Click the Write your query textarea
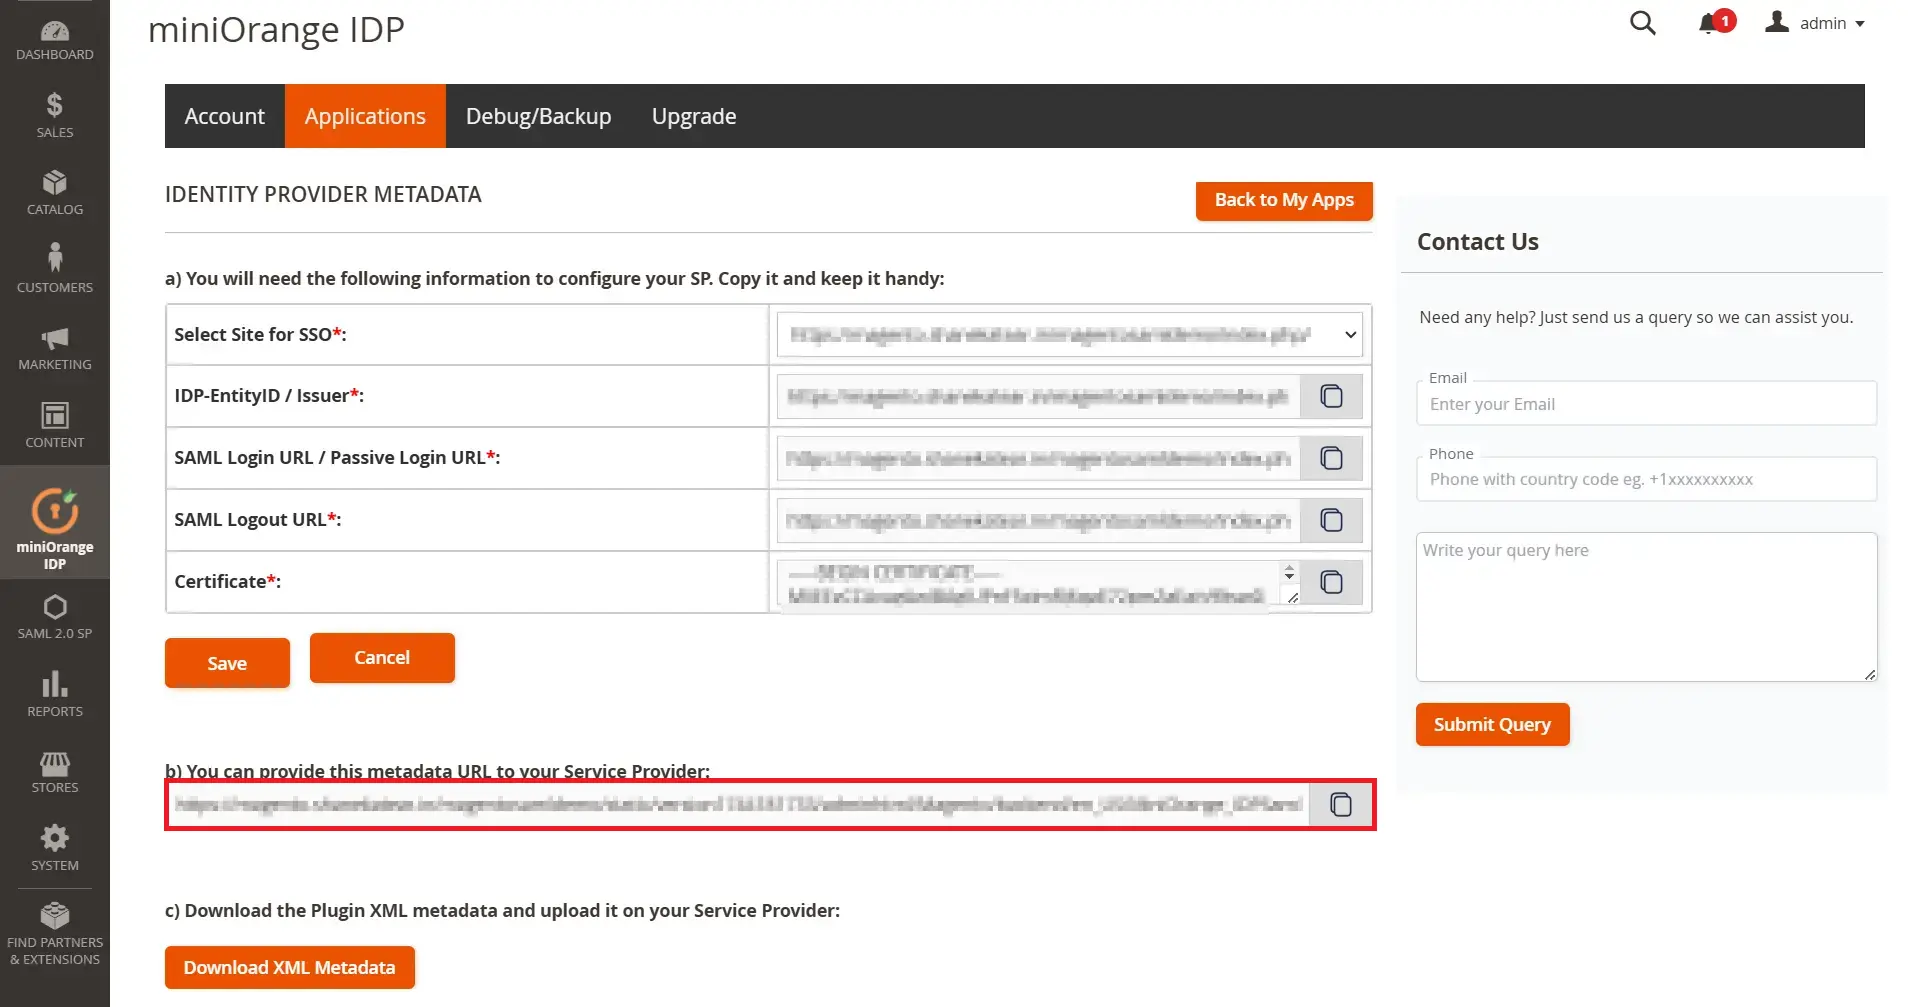 tap(1646, 607)
